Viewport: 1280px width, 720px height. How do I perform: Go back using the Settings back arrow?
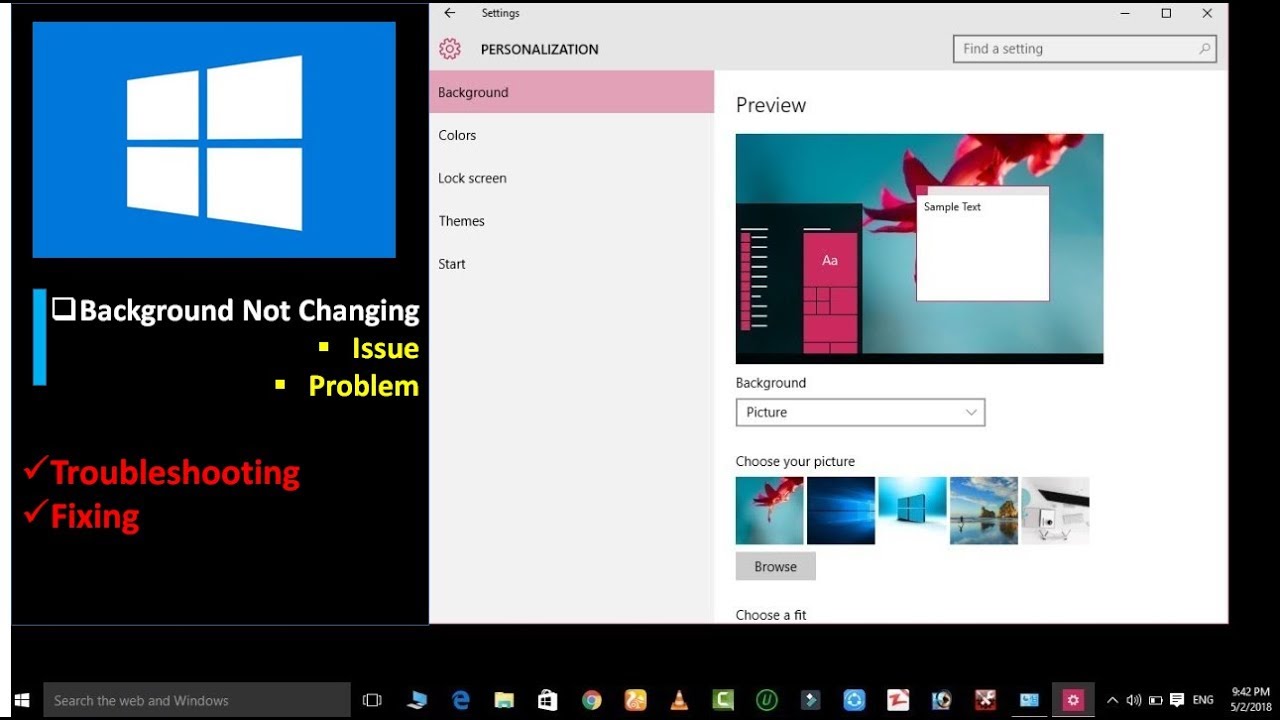click(x=450, y=13)
